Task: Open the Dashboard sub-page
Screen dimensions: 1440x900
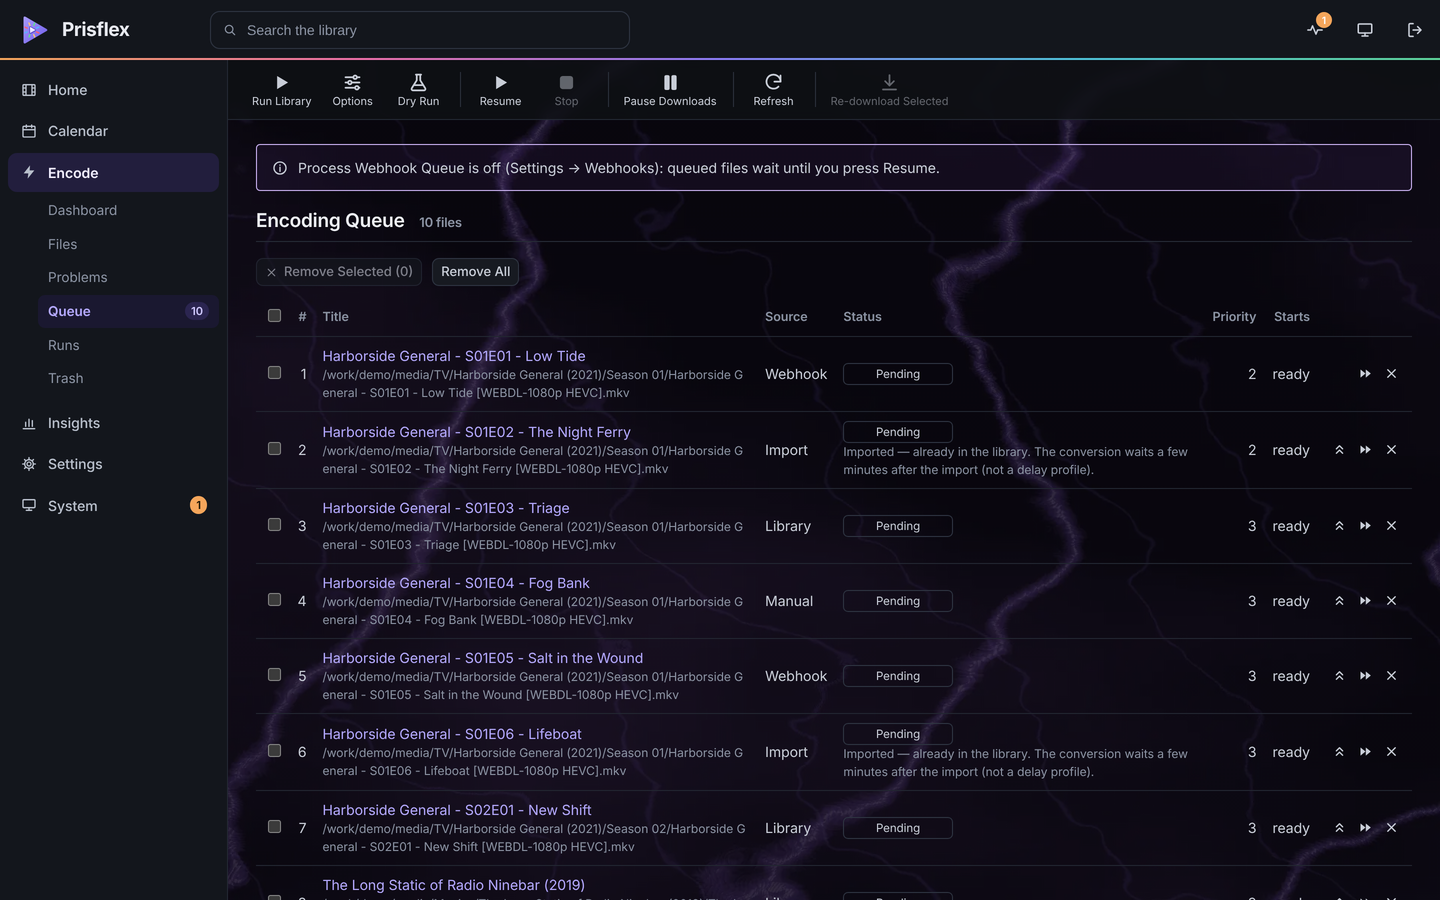Action: [128, 210]
